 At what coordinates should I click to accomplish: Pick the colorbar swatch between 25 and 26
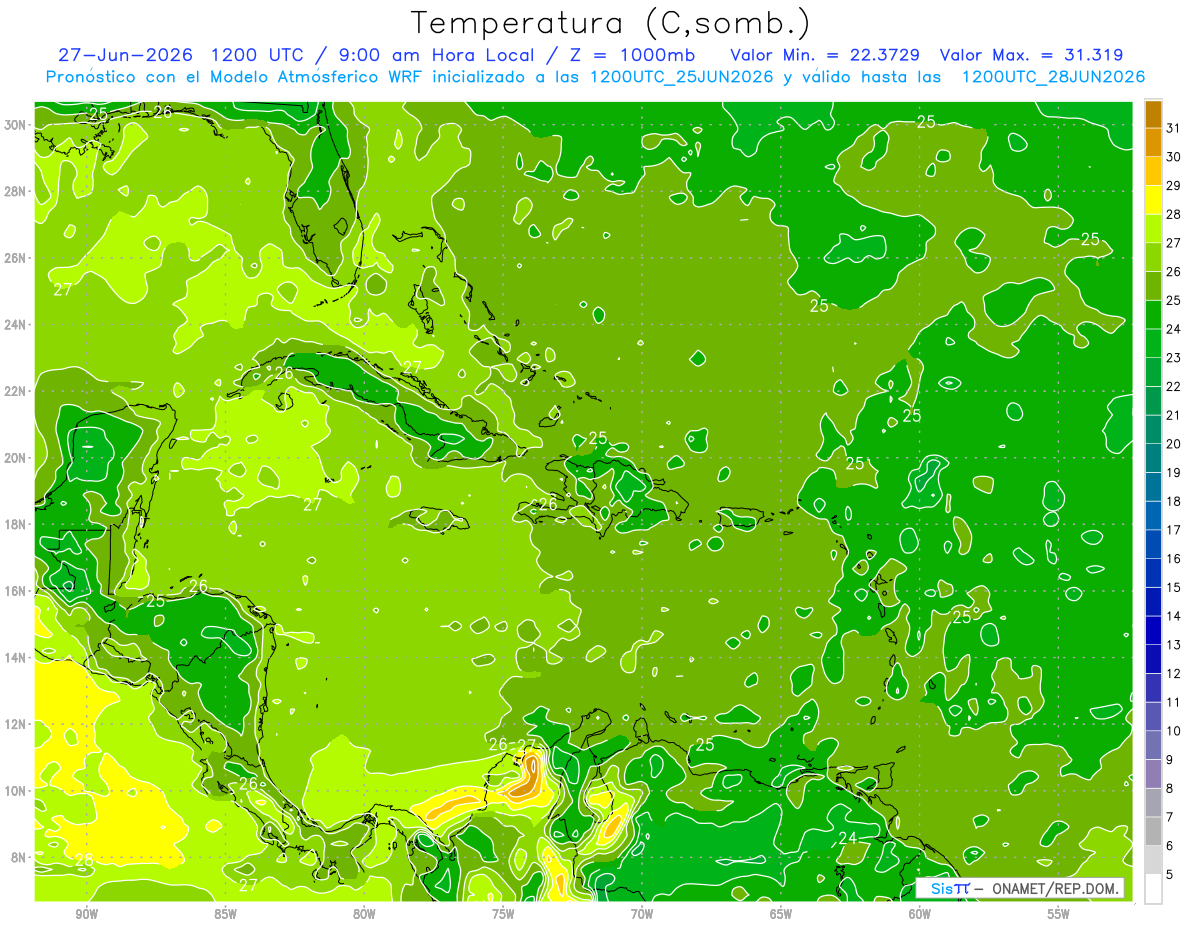point(1153,286)
